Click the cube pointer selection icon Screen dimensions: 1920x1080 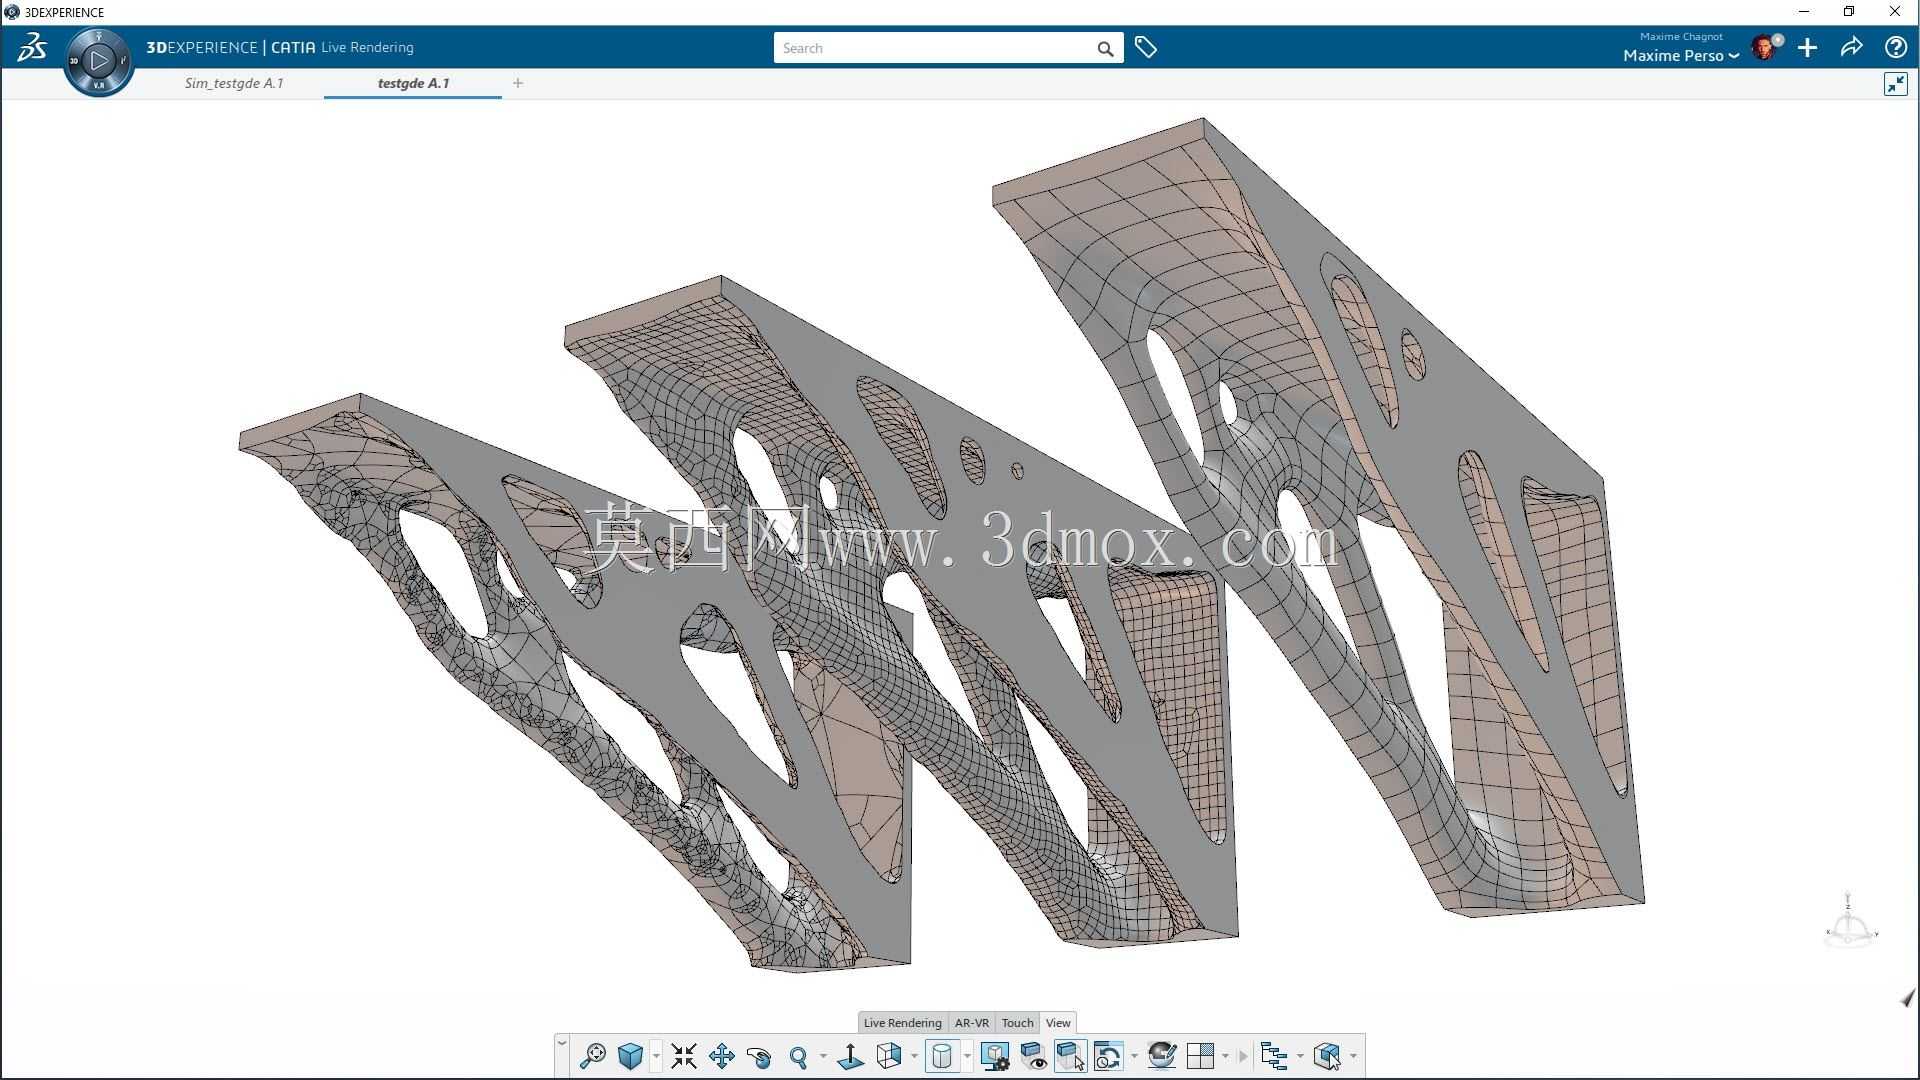tap(1327, 1056)
